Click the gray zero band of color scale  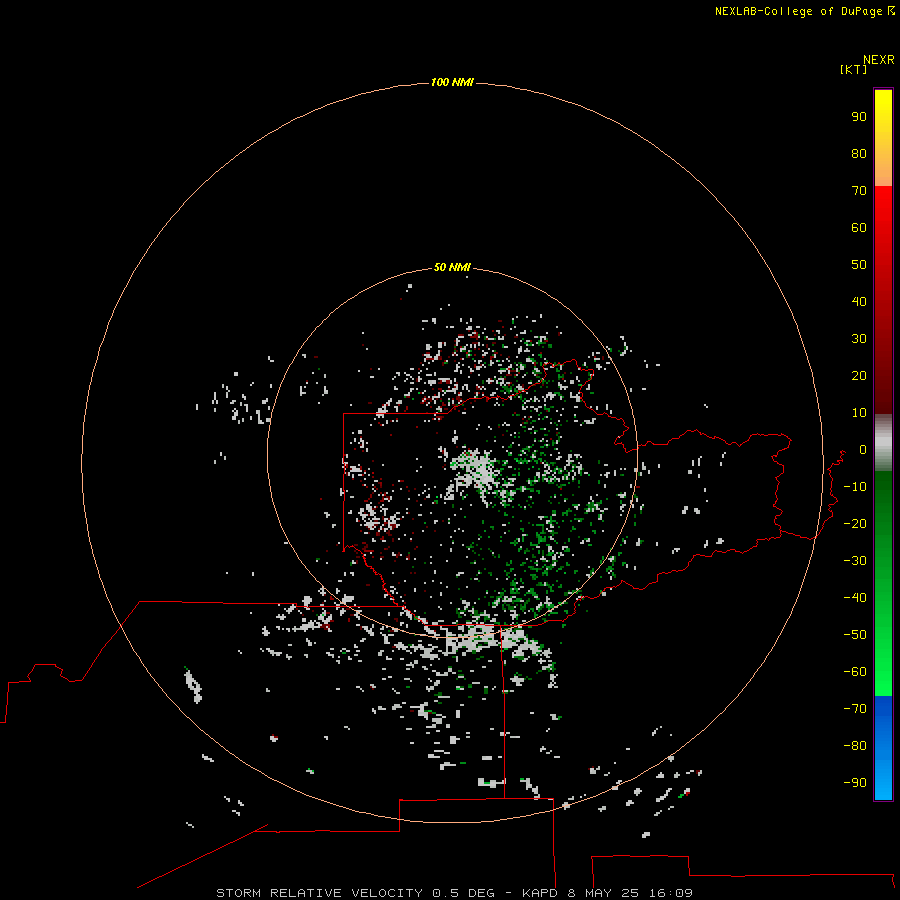[883, 443]
